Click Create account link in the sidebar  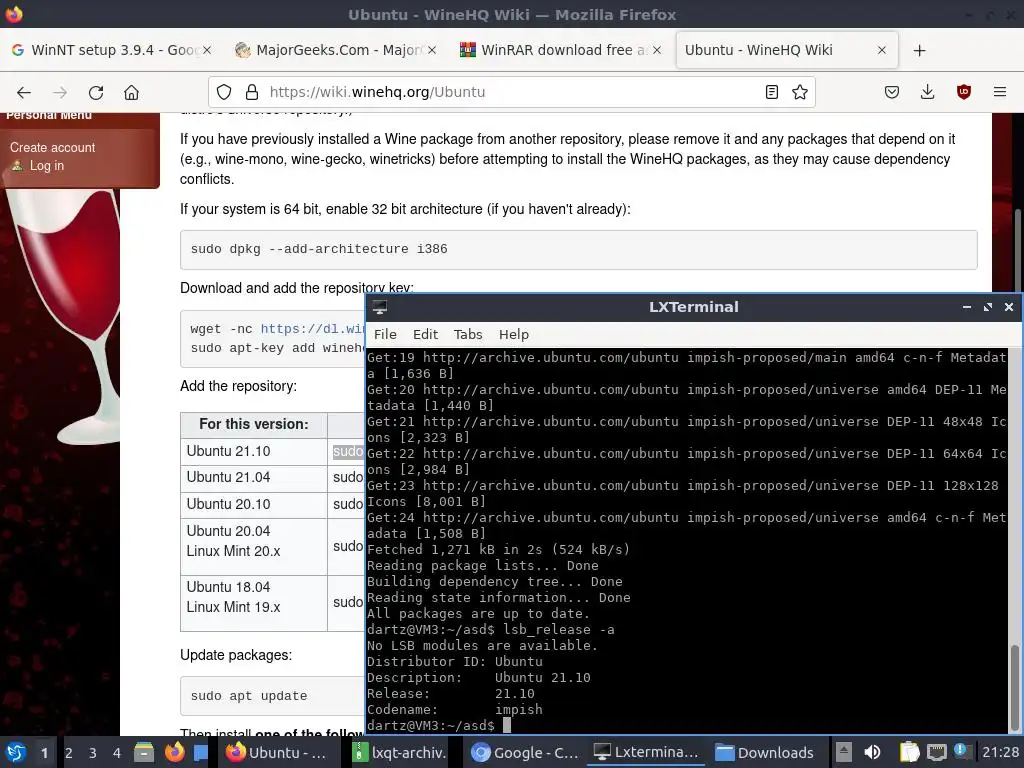click(52, 148)
